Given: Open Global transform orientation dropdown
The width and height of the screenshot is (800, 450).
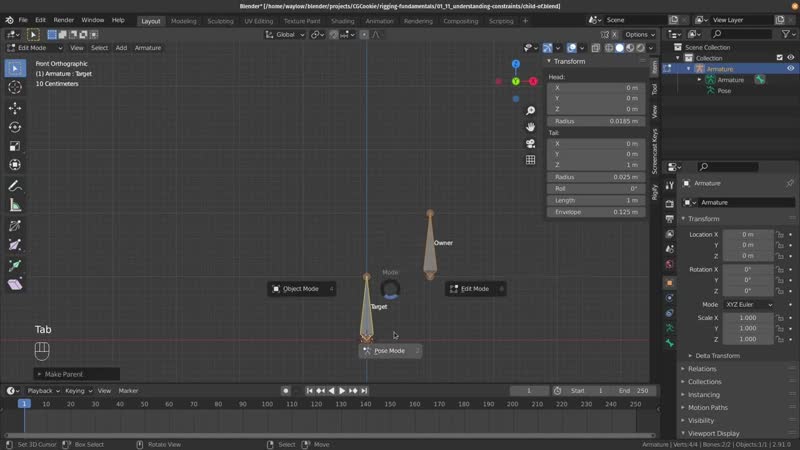Looking at the screenshot, I should (x=285, y=35).
